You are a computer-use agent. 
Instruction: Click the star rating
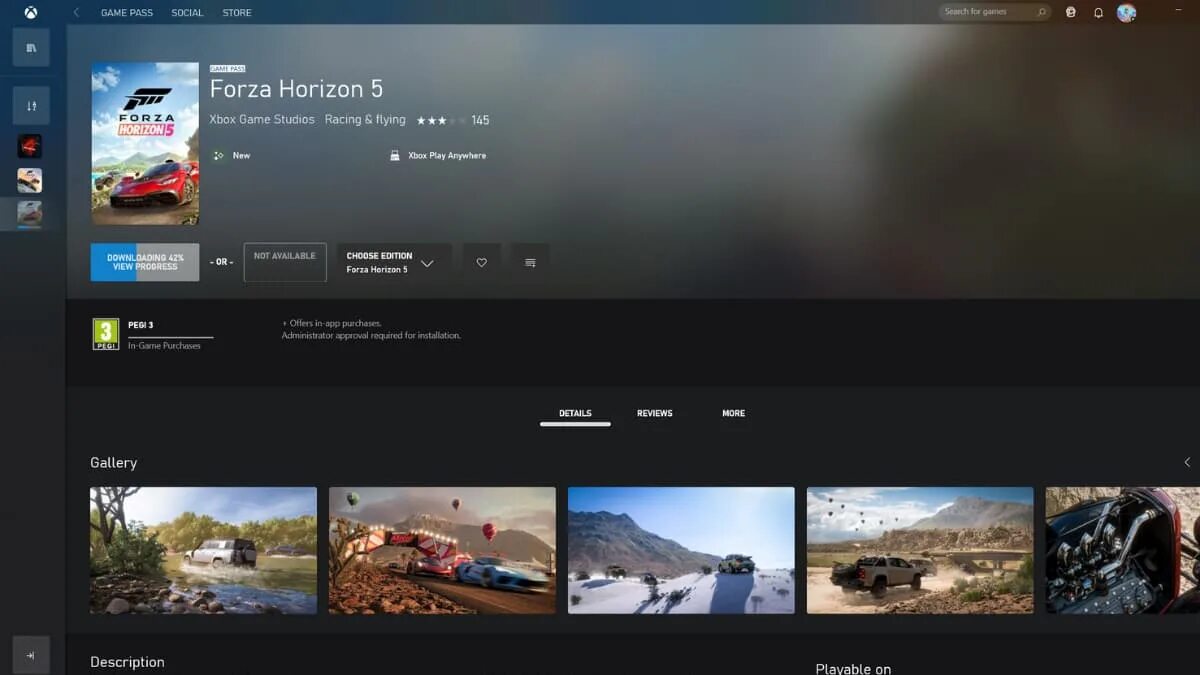441,120
